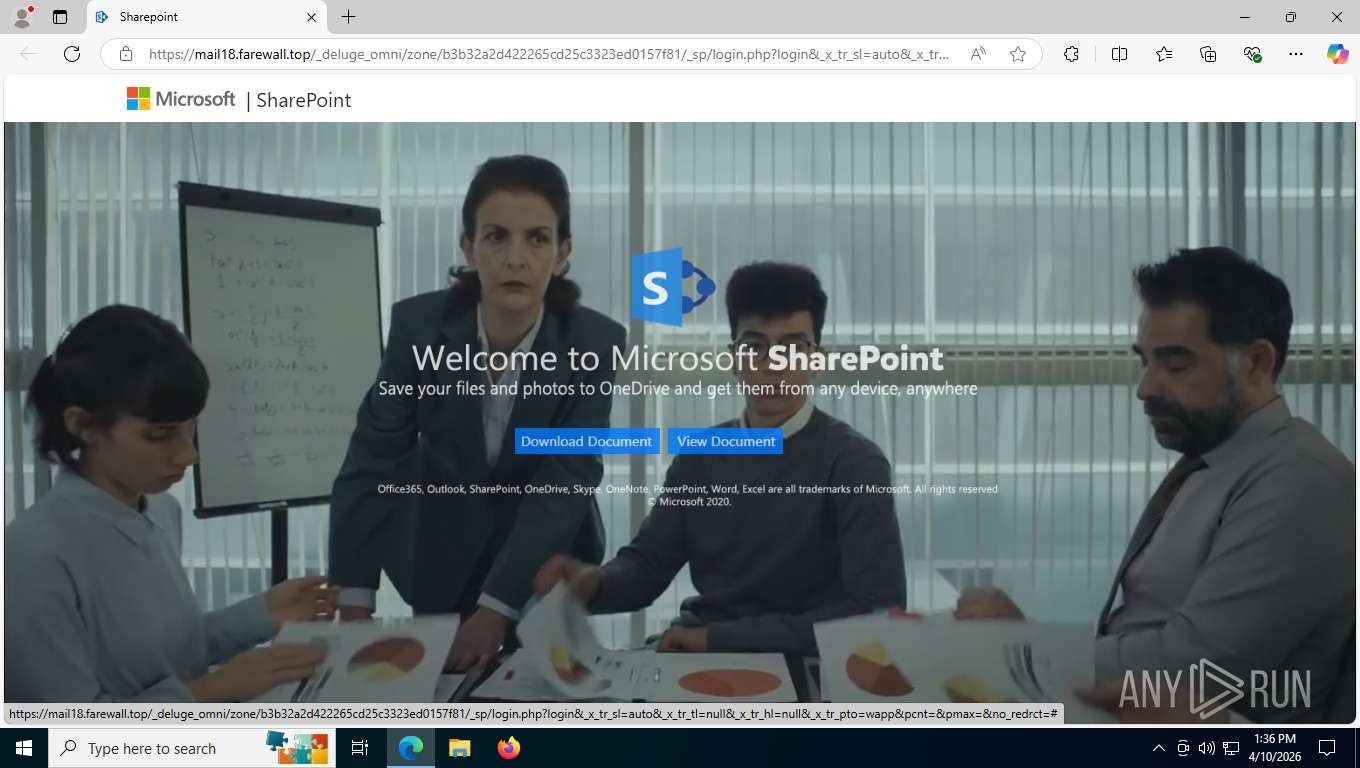Show hidden system tray icons

click(x=1159, y=748)
